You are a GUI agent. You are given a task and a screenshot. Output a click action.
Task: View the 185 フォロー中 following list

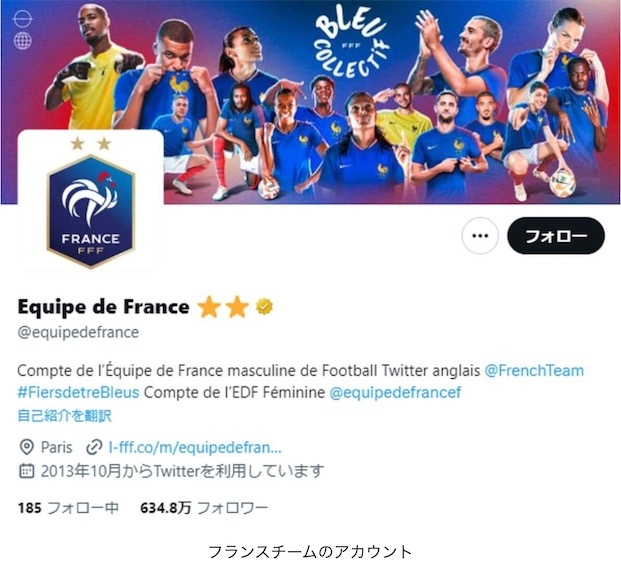(x=68, y=508)
